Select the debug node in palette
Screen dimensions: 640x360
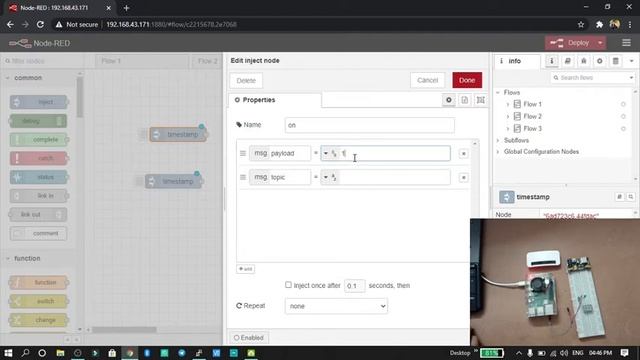click(x=38, y=121)
